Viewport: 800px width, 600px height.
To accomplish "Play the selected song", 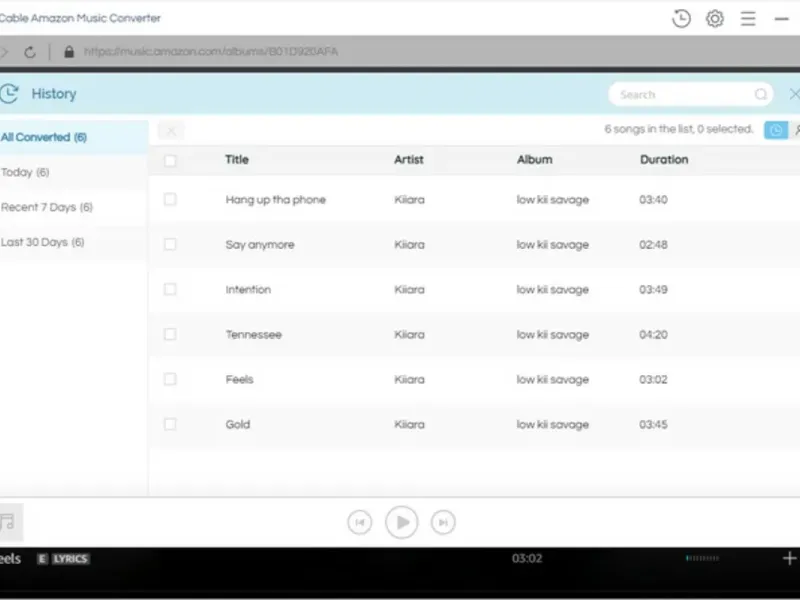I will (x=402, y=522).
